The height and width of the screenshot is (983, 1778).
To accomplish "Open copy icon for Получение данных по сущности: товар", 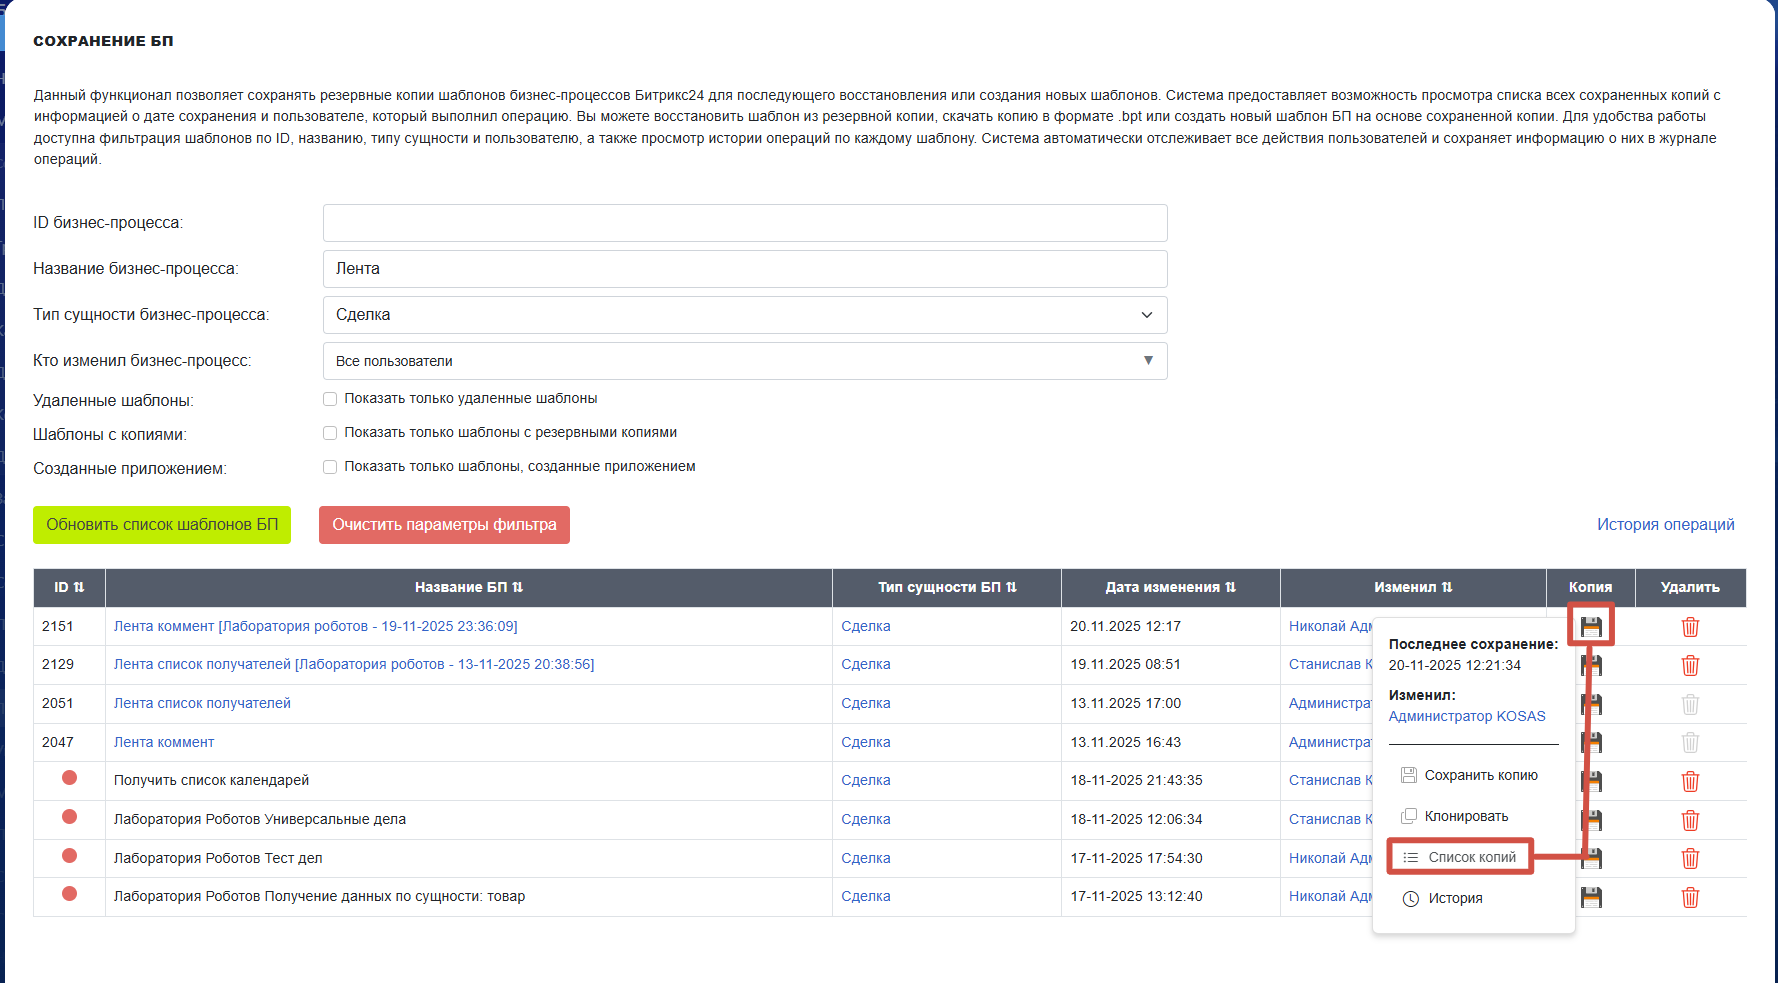I will click(1592, 897).
